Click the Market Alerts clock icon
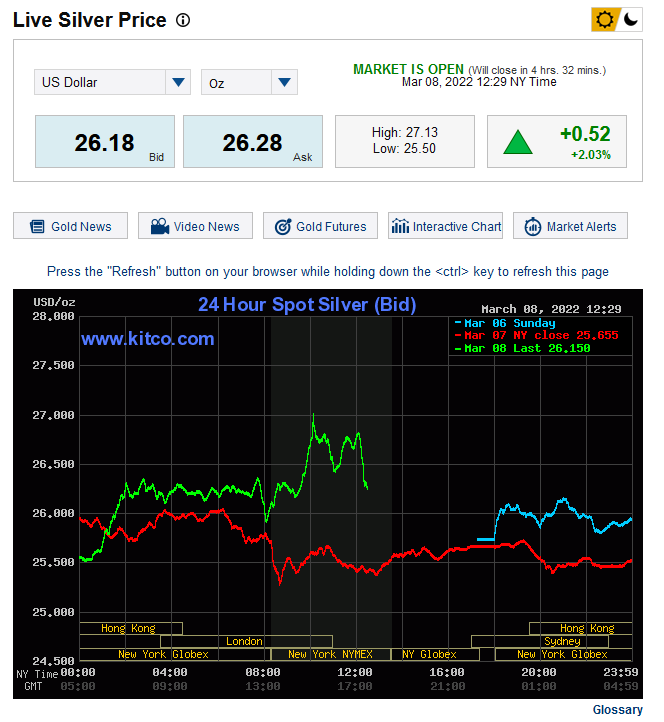This screenshot has height=722, width=664. (x=533, y=227)
